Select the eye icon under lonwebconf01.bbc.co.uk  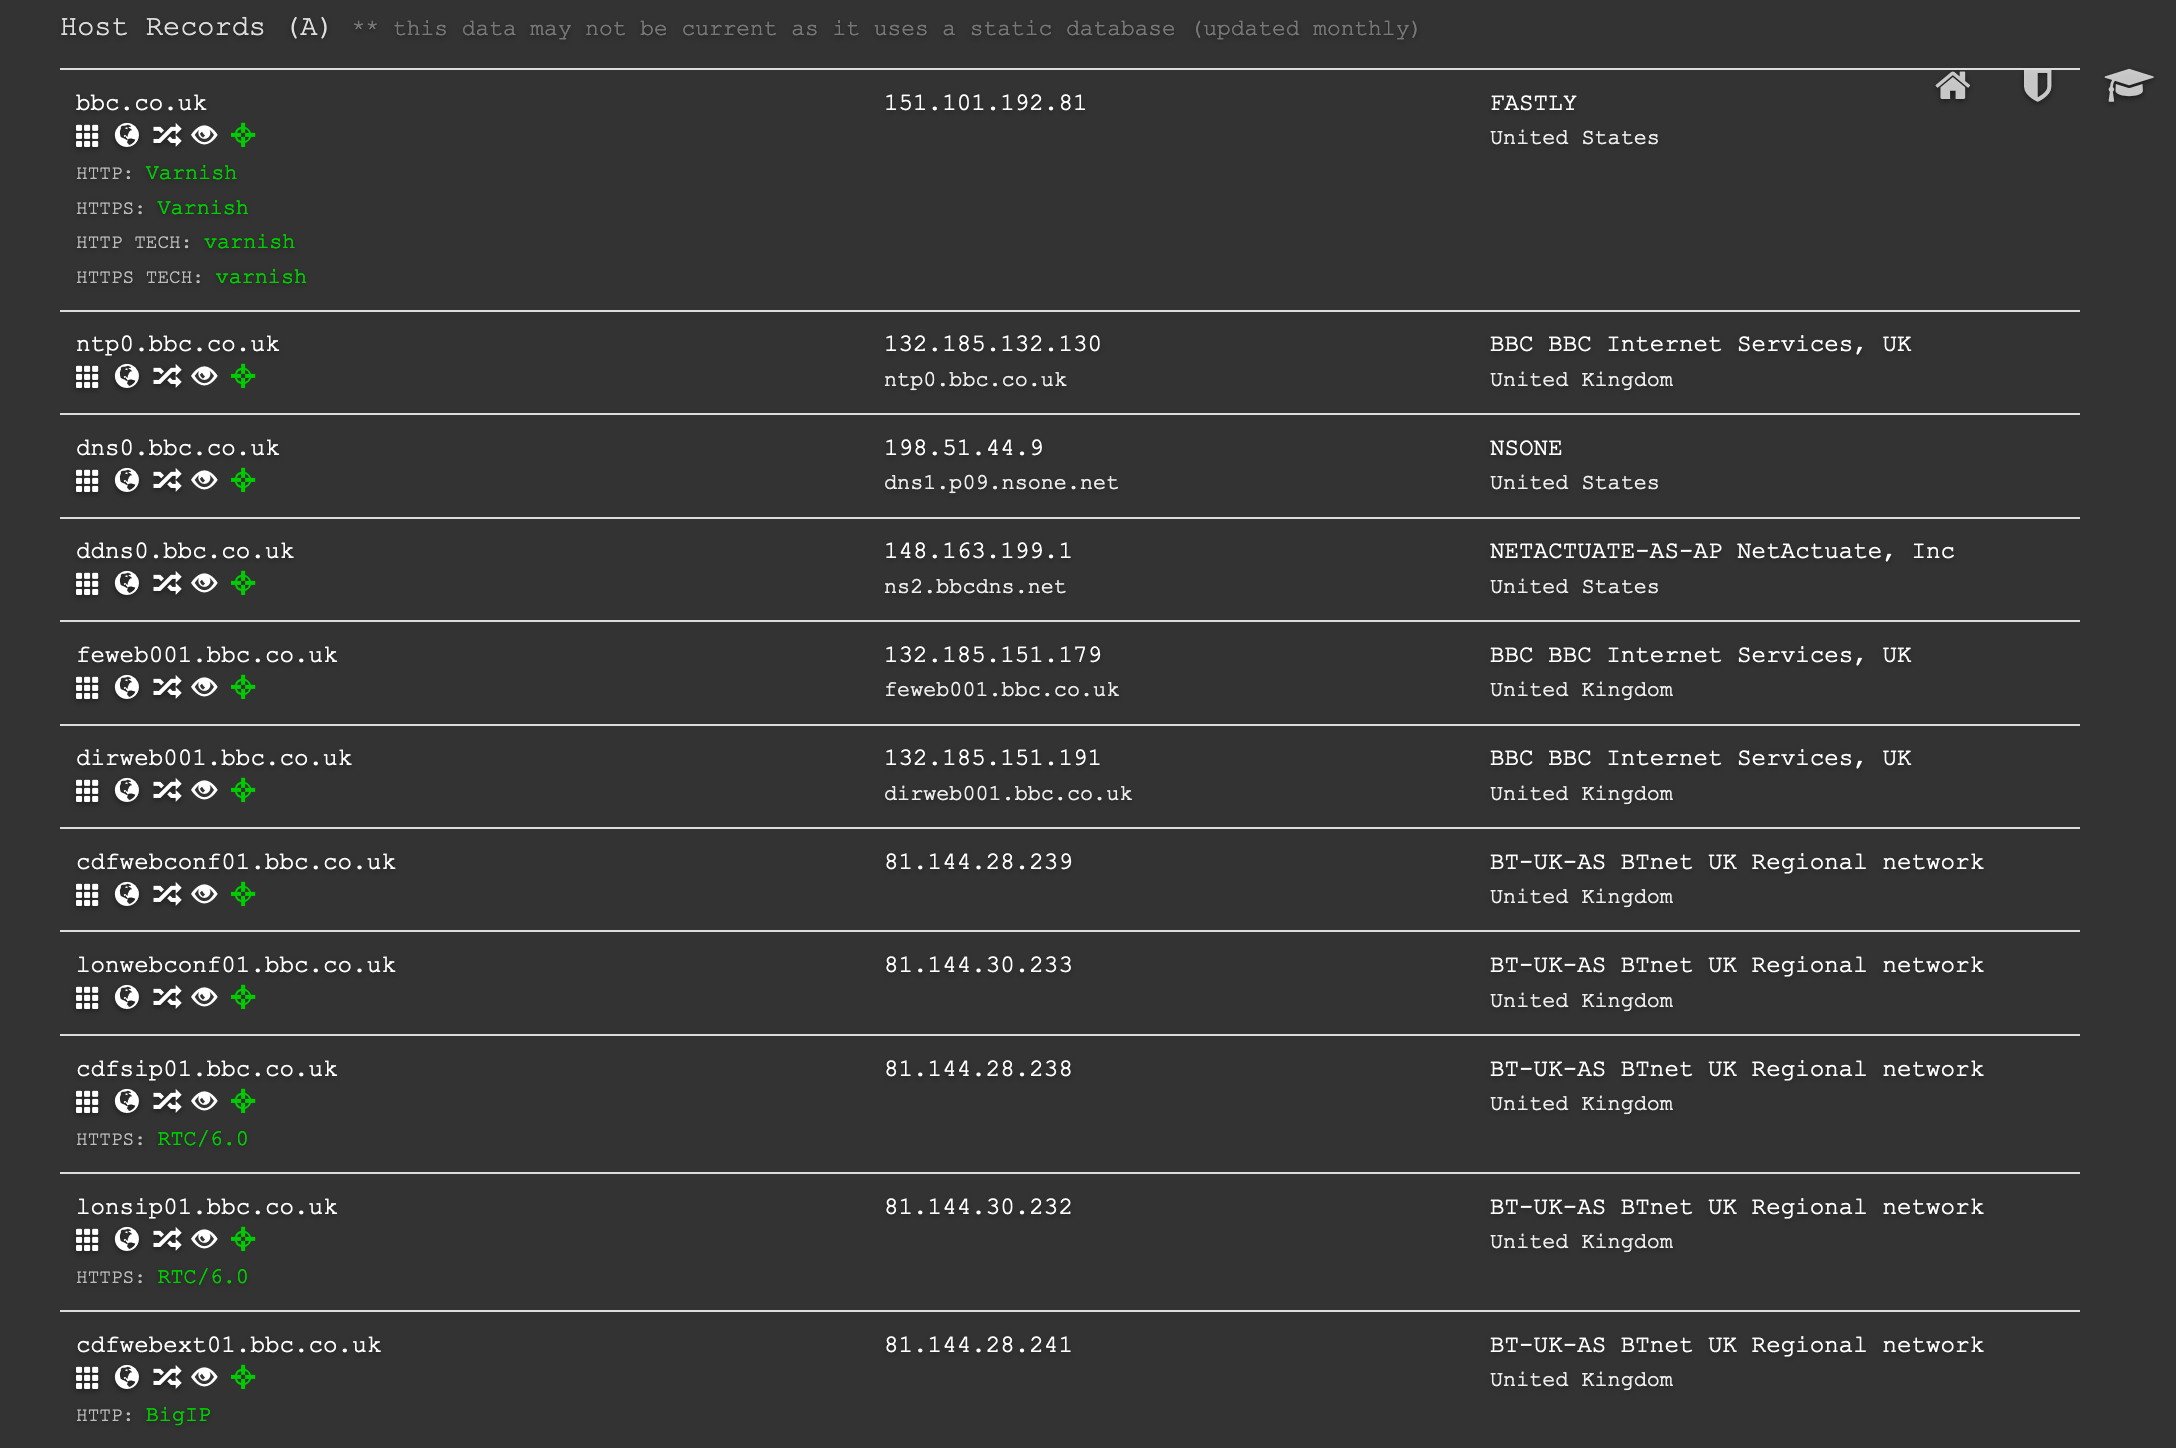click(x=205, y=998)
